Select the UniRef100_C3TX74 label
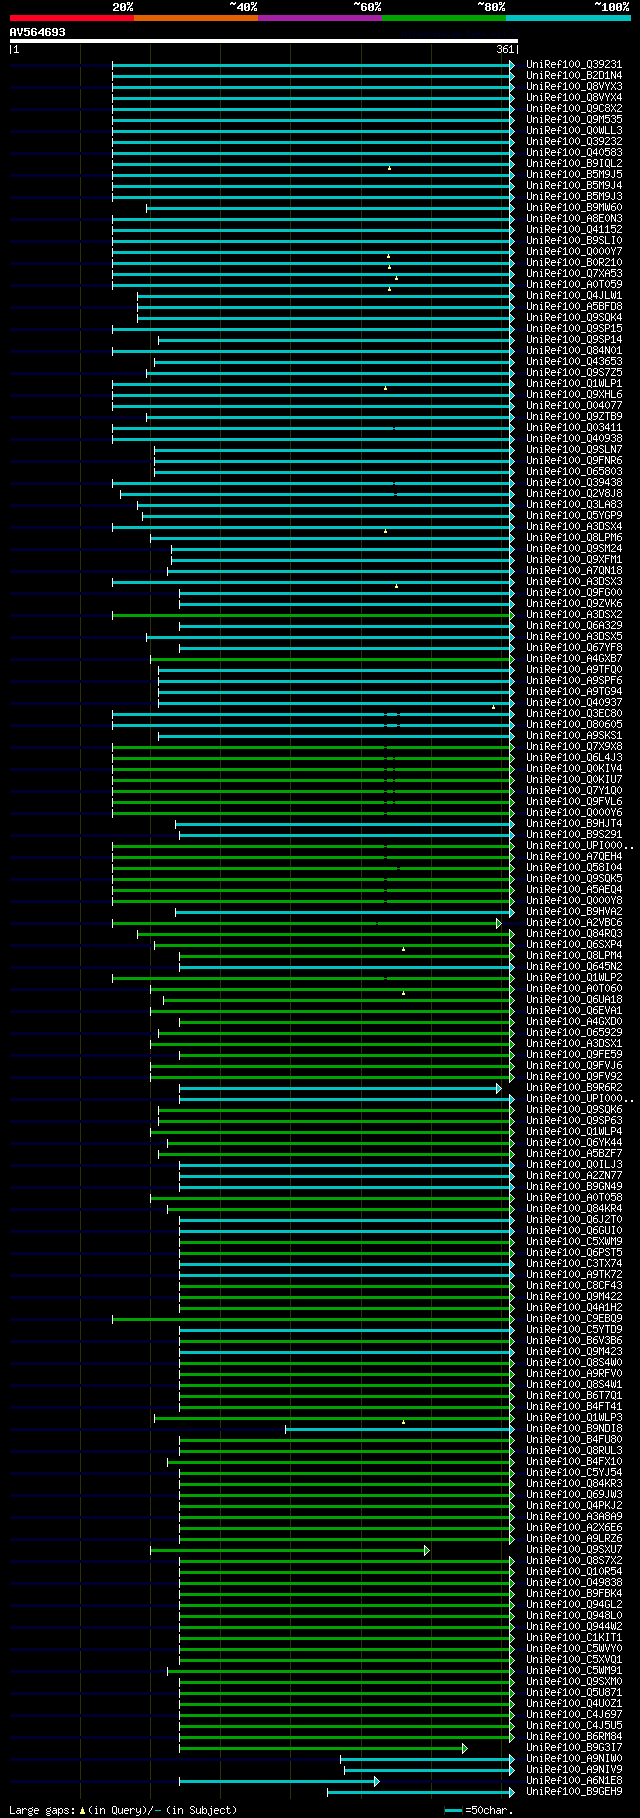 [x=574, y=1264]
